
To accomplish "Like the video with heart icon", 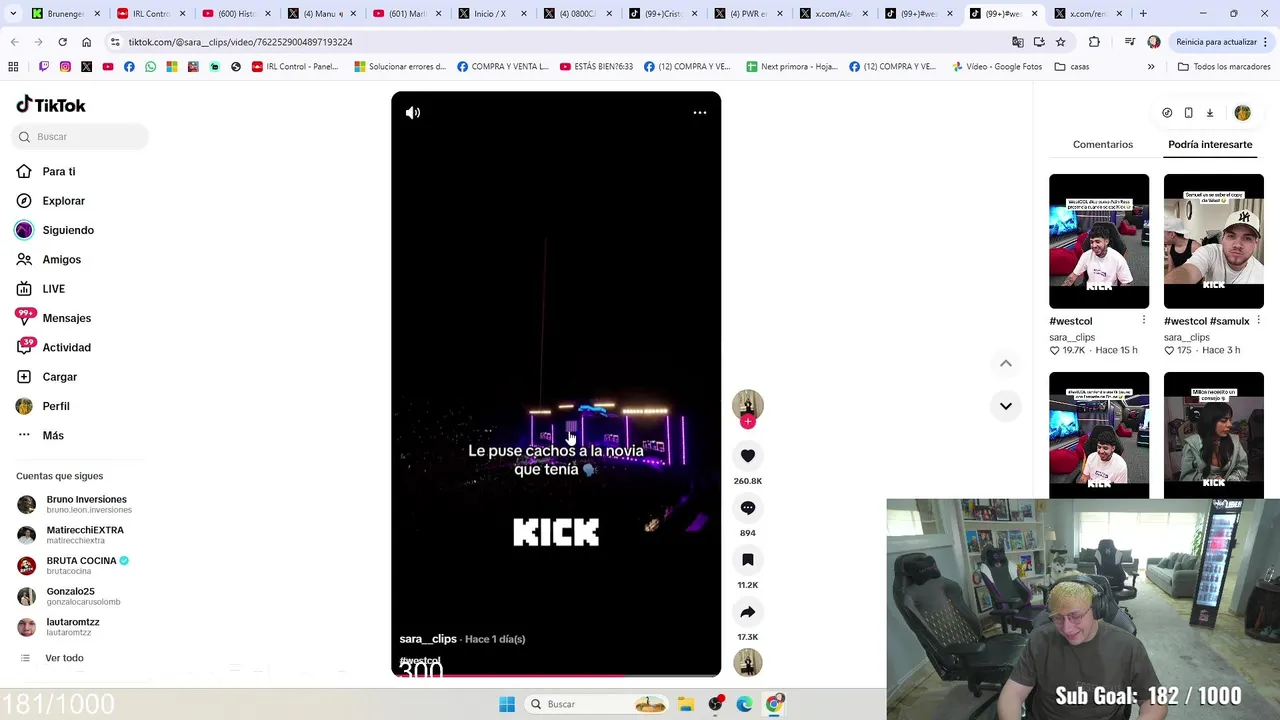I will coord(747,456).
